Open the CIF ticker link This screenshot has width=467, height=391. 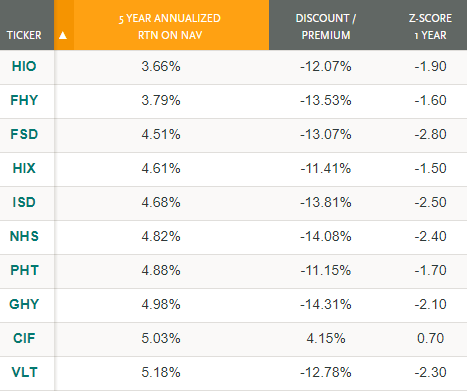(x=24, y=338)
